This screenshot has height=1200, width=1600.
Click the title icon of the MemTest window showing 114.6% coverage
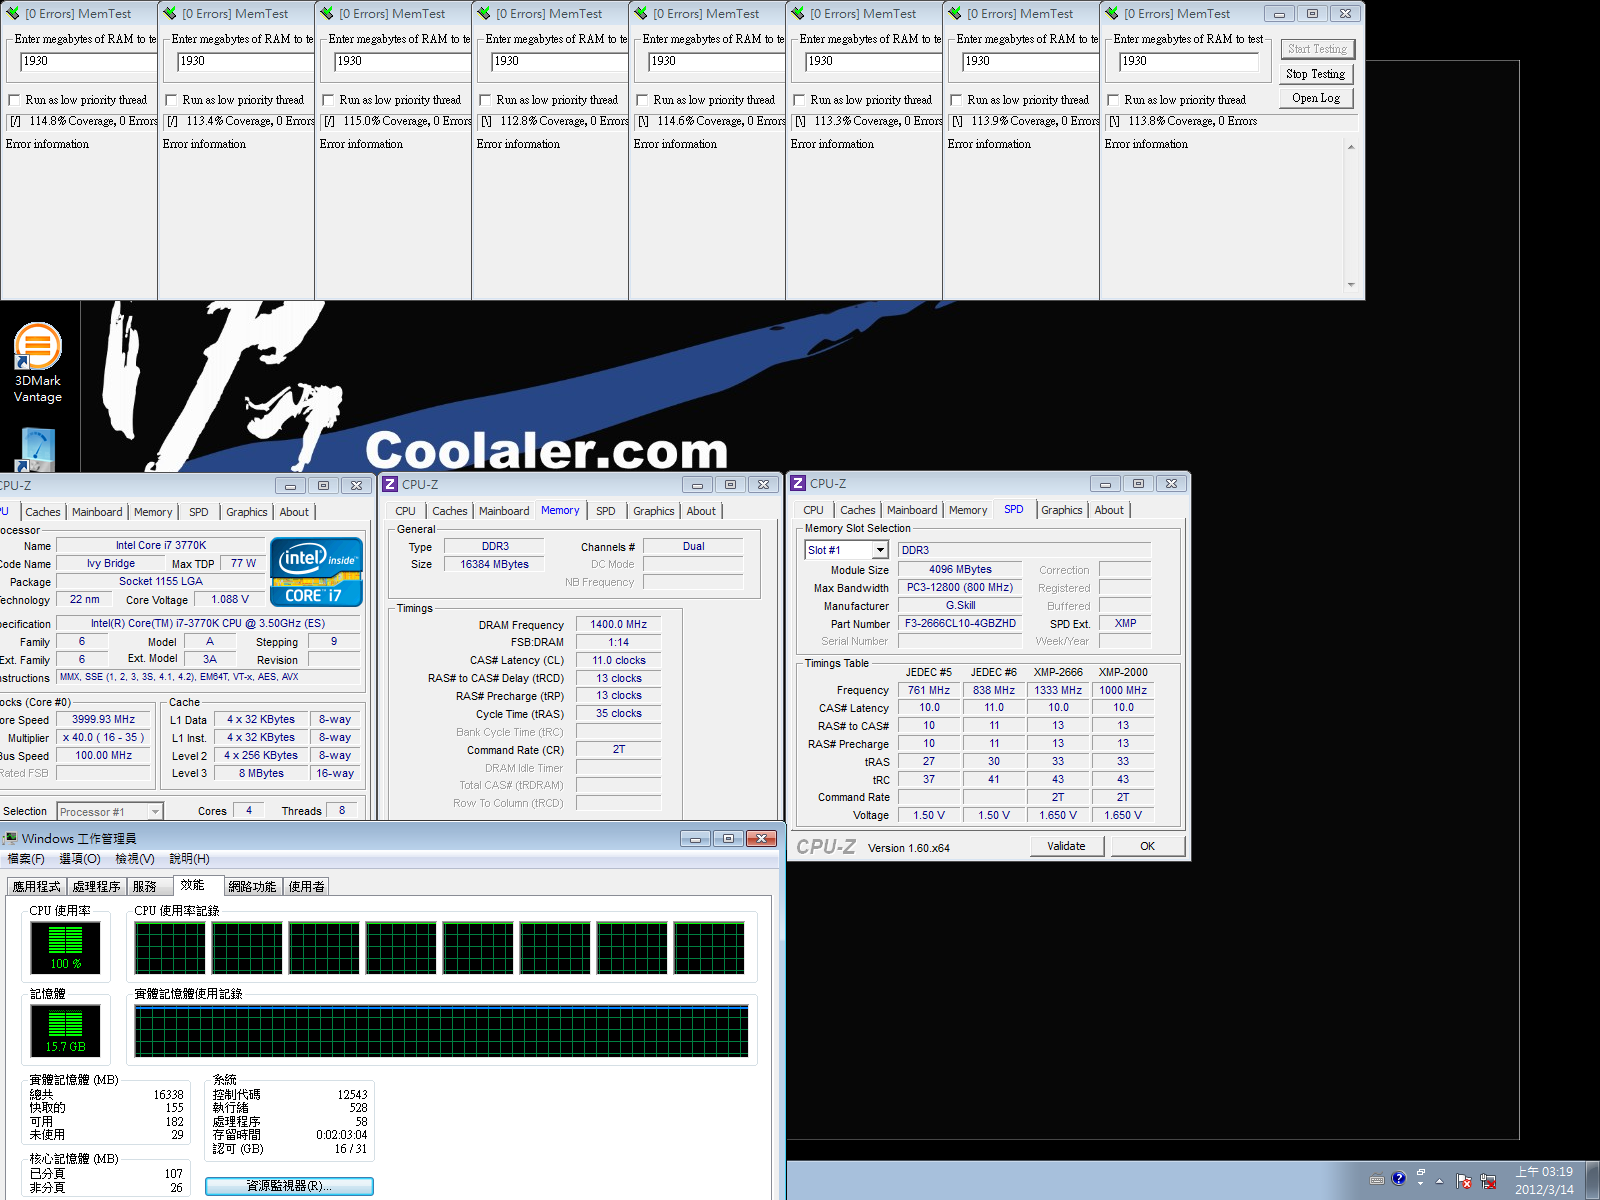click(x=641, y=13)
